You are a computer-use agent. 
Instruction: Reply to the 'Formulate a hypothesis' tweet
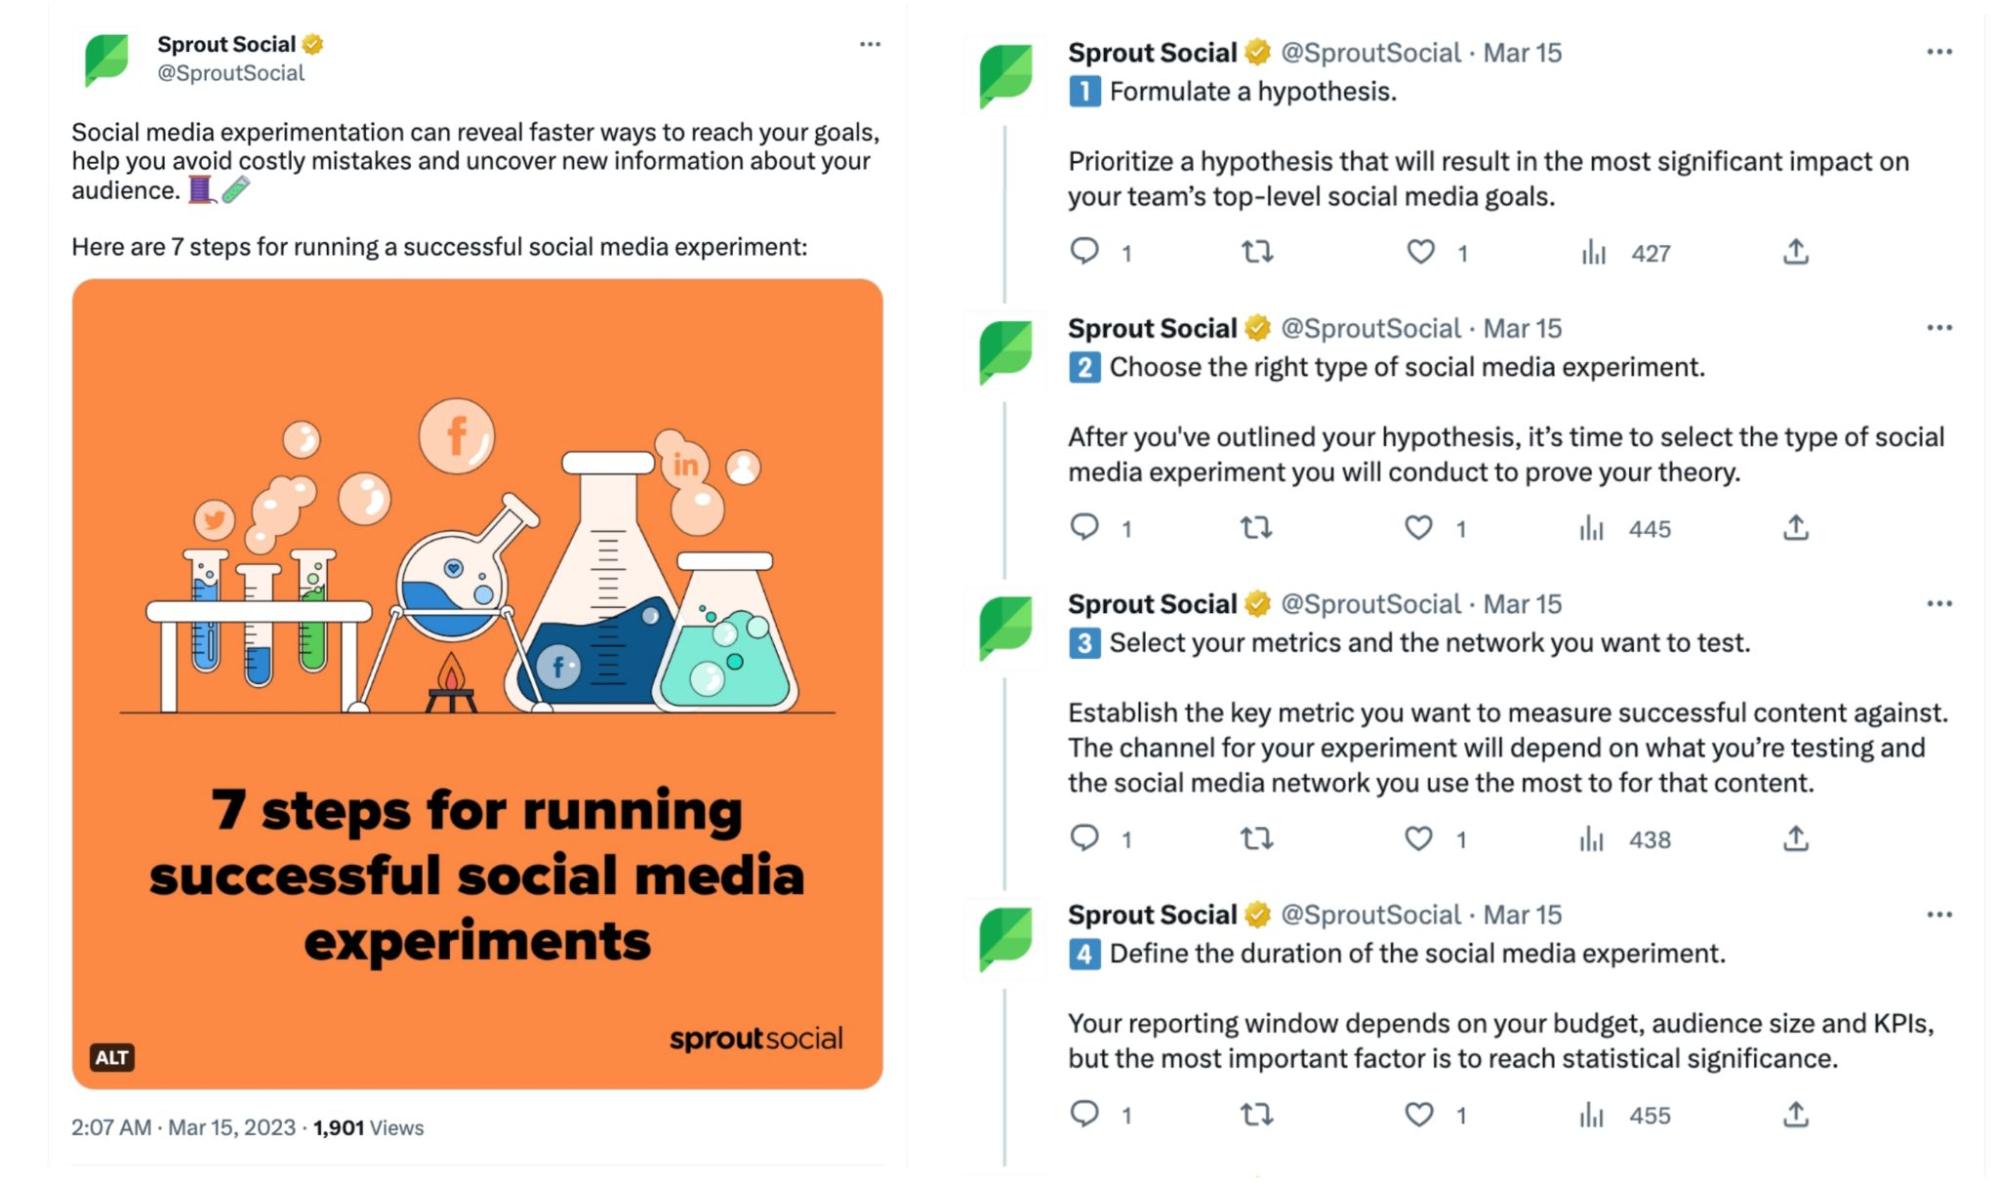[1084, 251]
